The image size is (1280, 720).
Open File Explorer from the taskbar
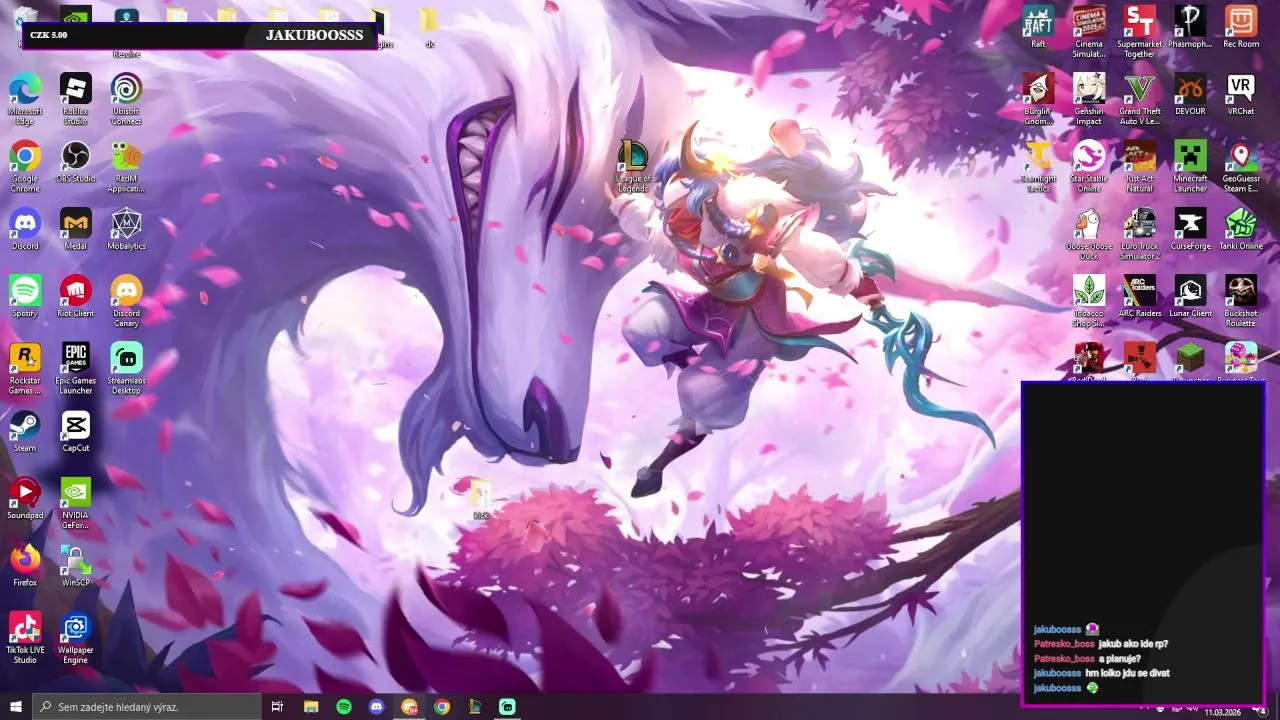click(311, 707)
